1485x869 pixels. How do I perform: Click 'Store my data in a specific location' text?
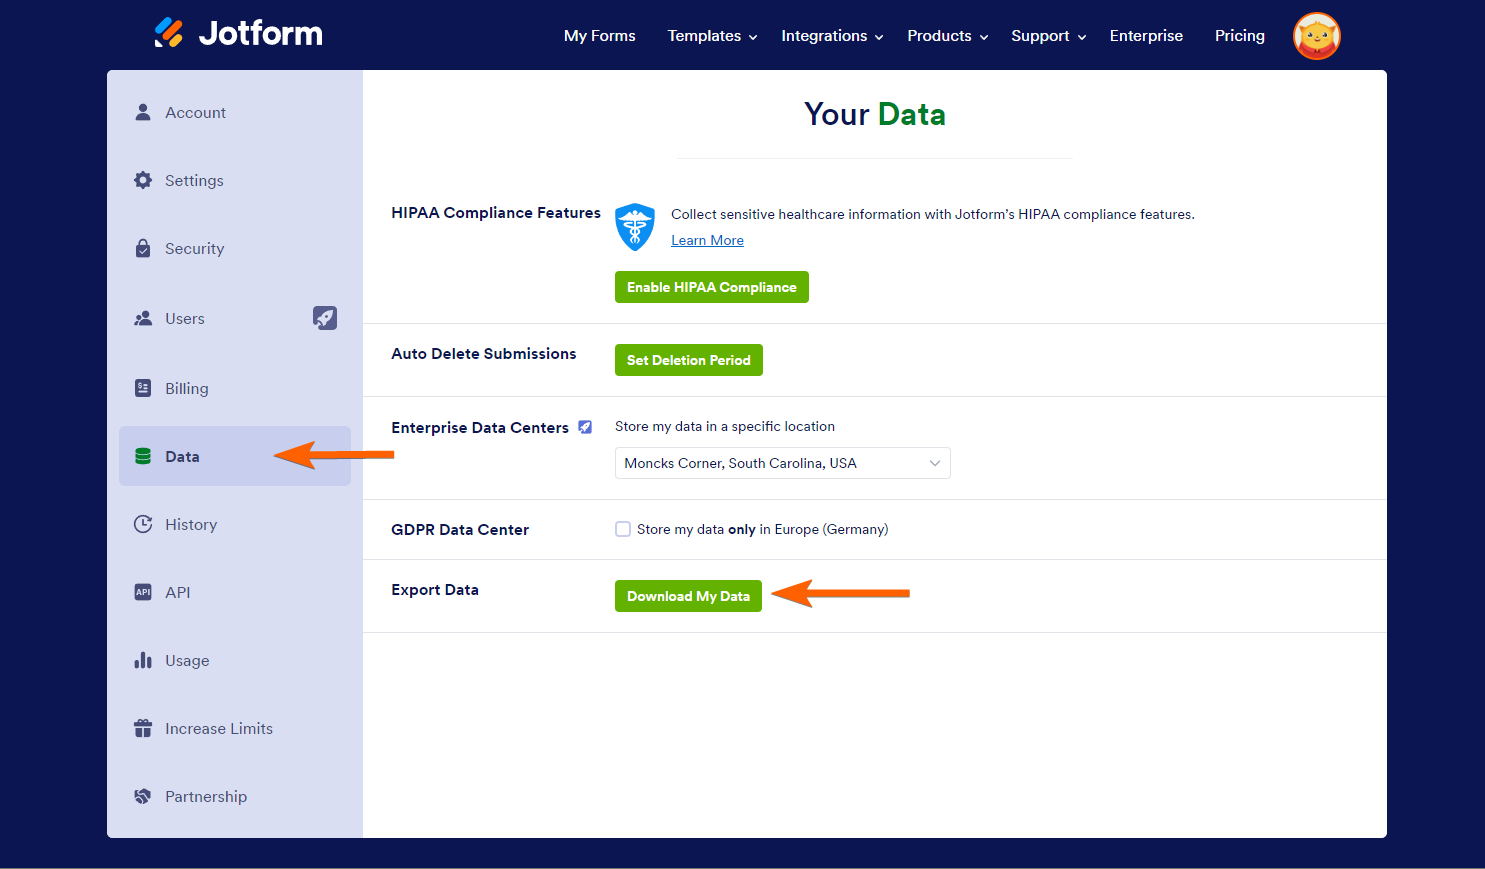[x=725, y=426]
